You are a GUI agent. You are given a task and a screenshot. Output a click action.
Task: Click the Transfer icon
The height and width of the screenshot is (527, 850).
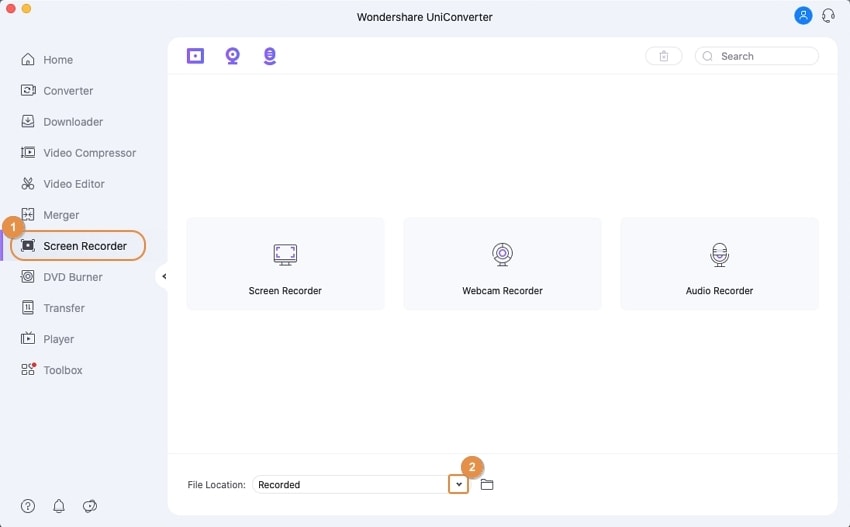point(28,307)
